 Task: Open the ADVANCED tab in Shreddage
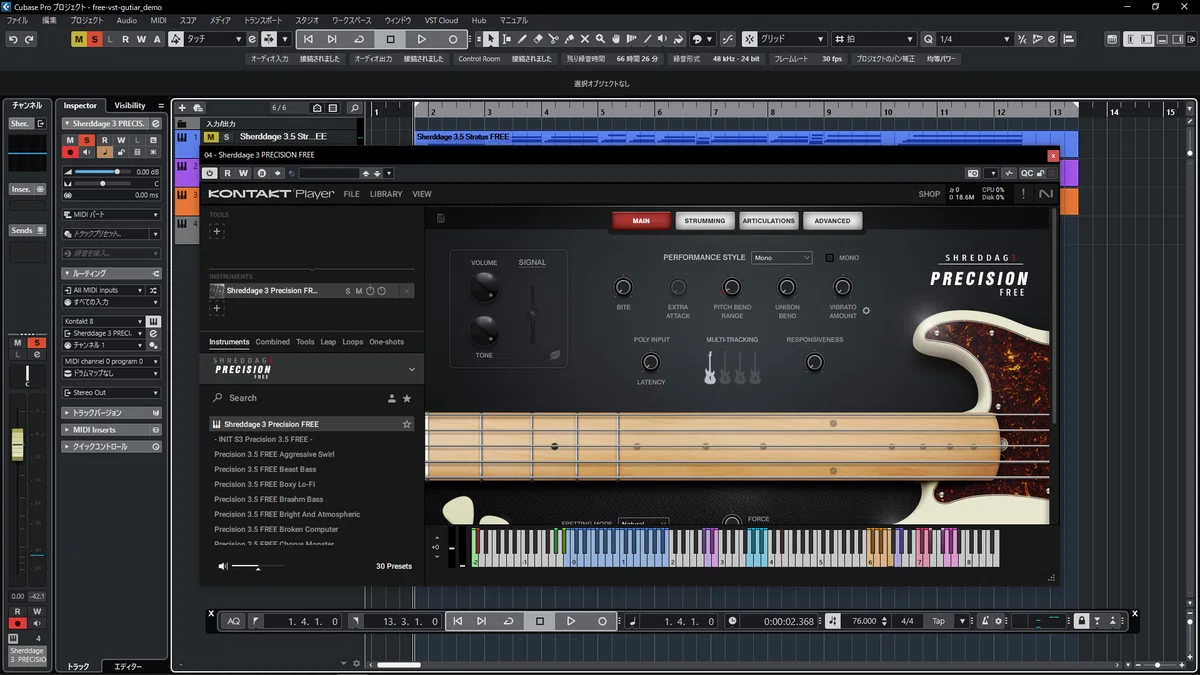click(832, 221)
